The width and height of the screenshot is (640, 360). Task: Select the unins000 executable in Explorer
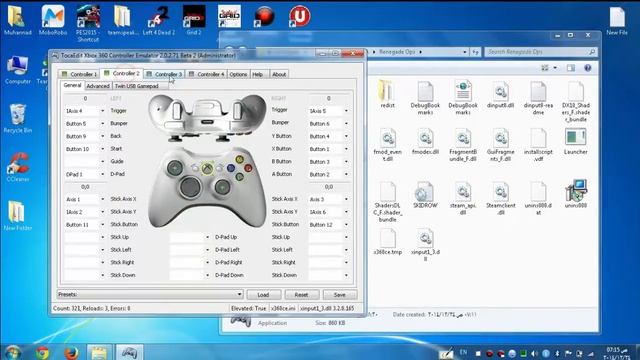576,194
